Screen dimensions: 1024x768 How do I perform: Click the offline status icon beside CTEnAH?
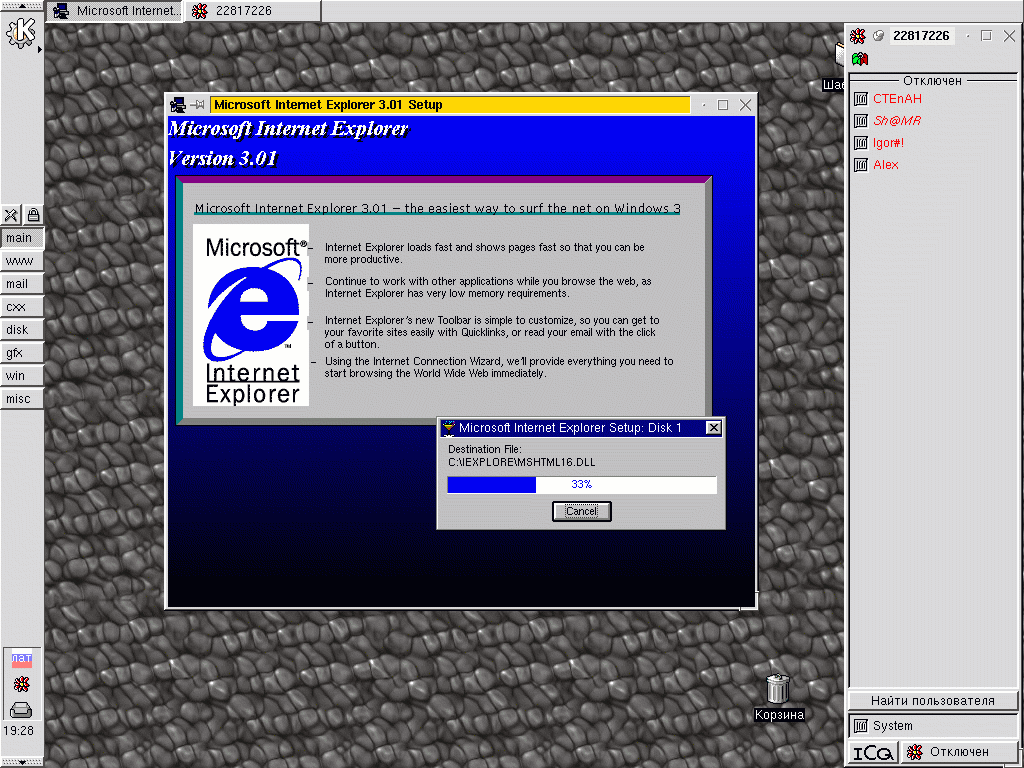pyautogui.click(x=861, y=99)
